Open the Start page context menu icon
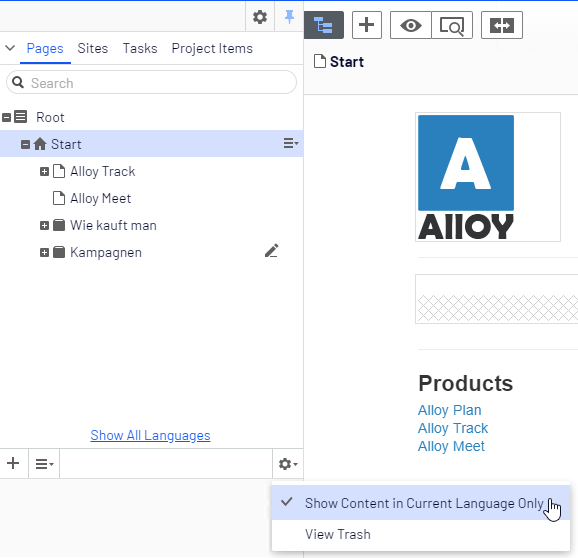 coord(291,143)
